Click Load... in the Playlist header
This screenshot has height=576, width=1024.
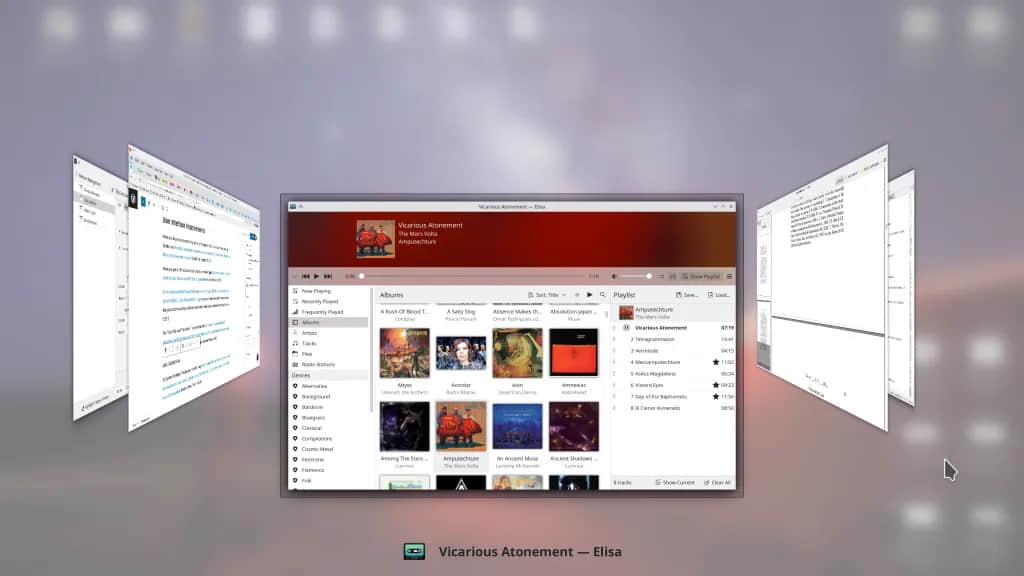[718, 295]
